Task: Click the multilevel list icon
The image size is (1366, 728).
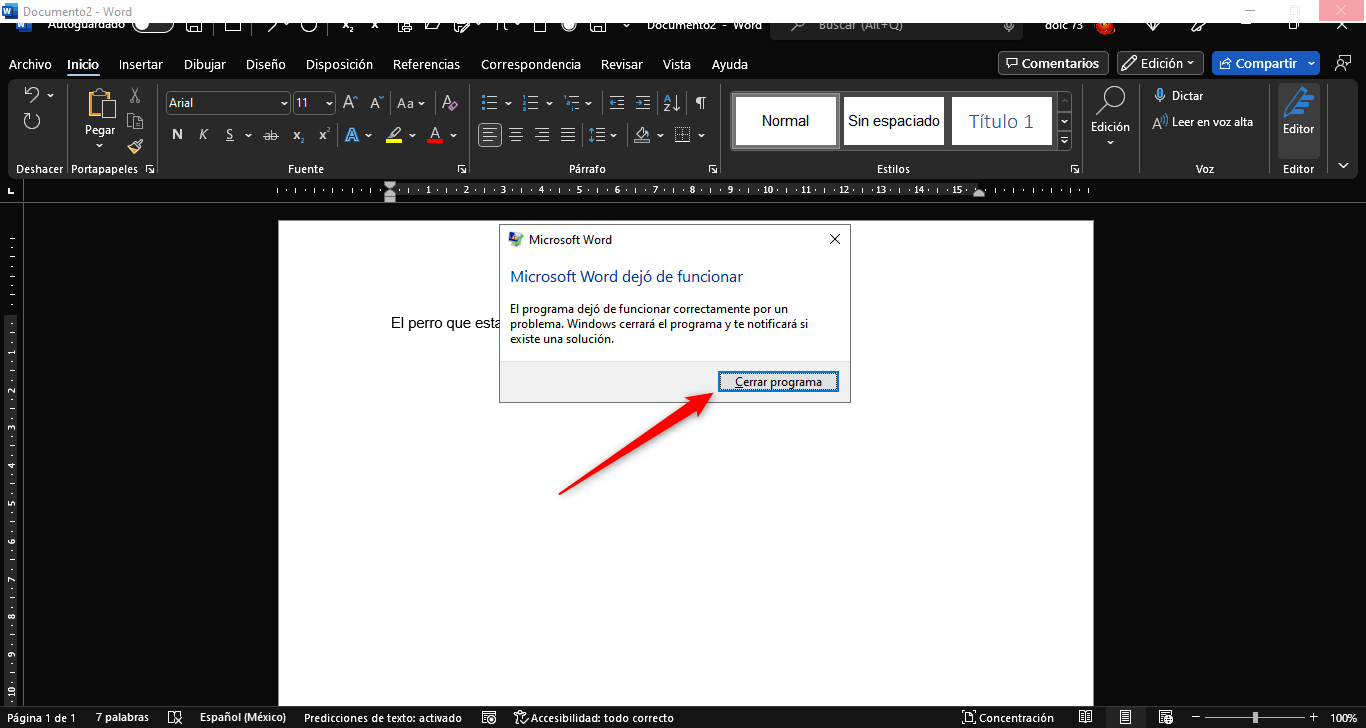Action: coord(572,103)
